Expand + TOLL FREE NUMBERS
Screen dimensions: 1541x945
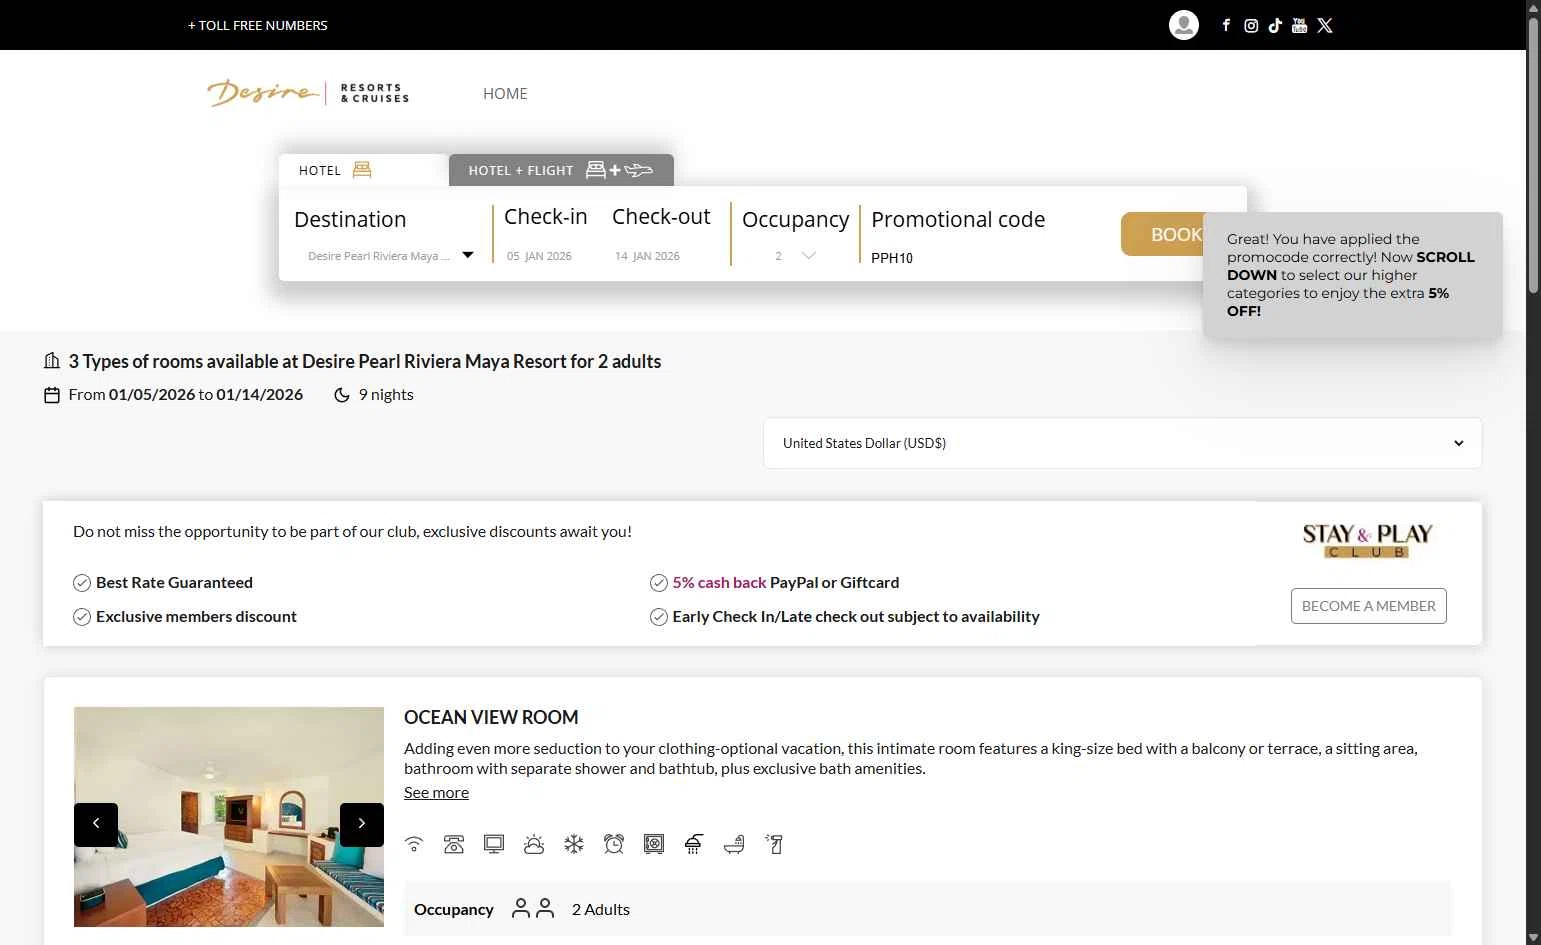click(x=258, y=25)
